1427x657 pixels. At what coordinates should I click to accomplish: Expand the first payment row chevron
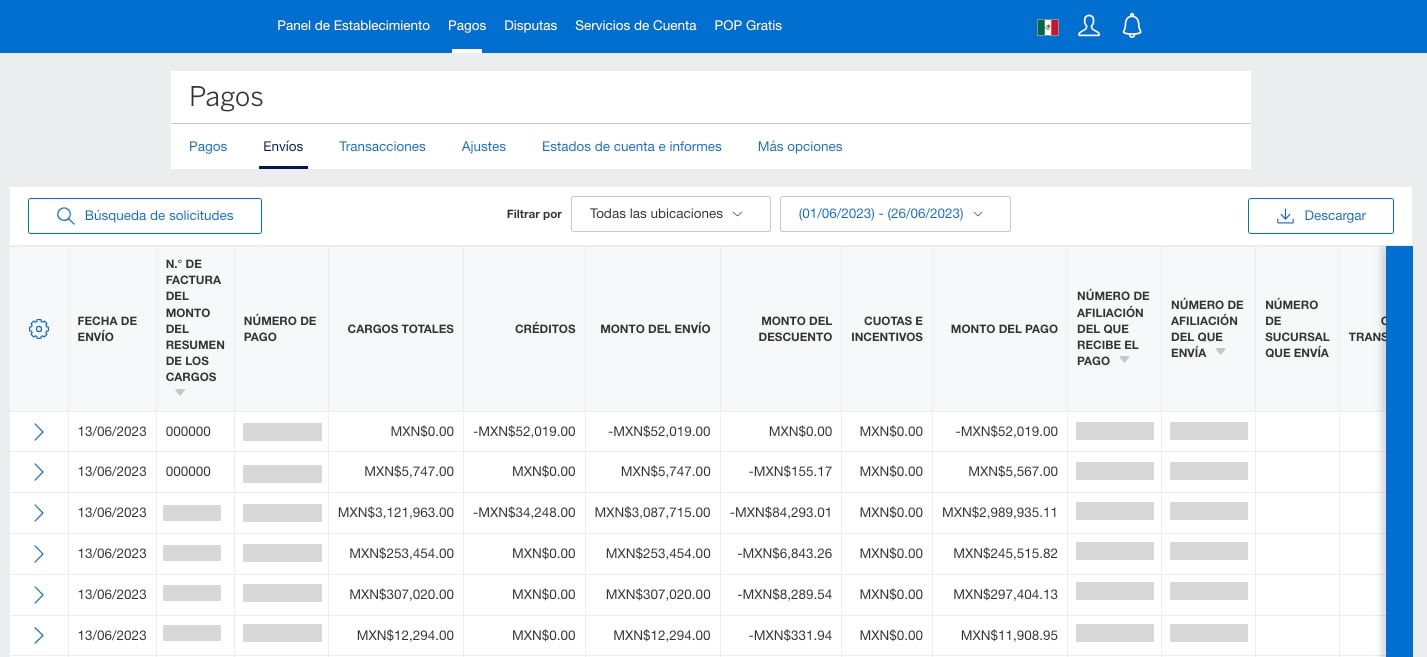(39, 432)
